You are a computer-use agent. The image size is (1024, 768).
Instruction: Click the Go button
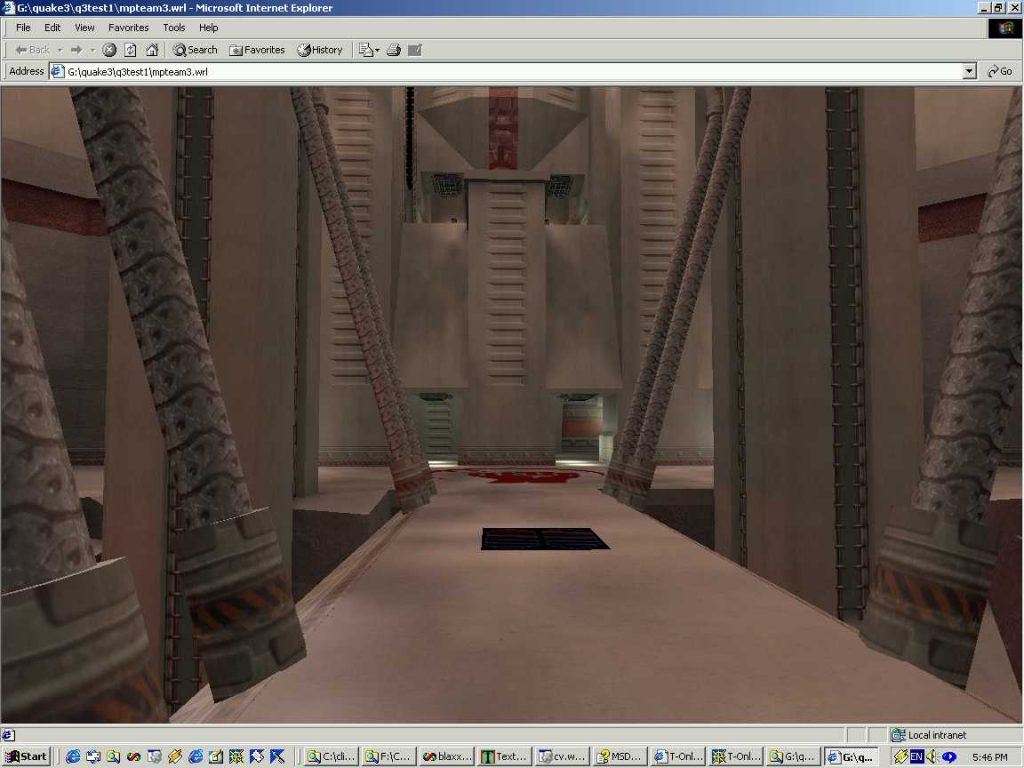click(999, 71)
